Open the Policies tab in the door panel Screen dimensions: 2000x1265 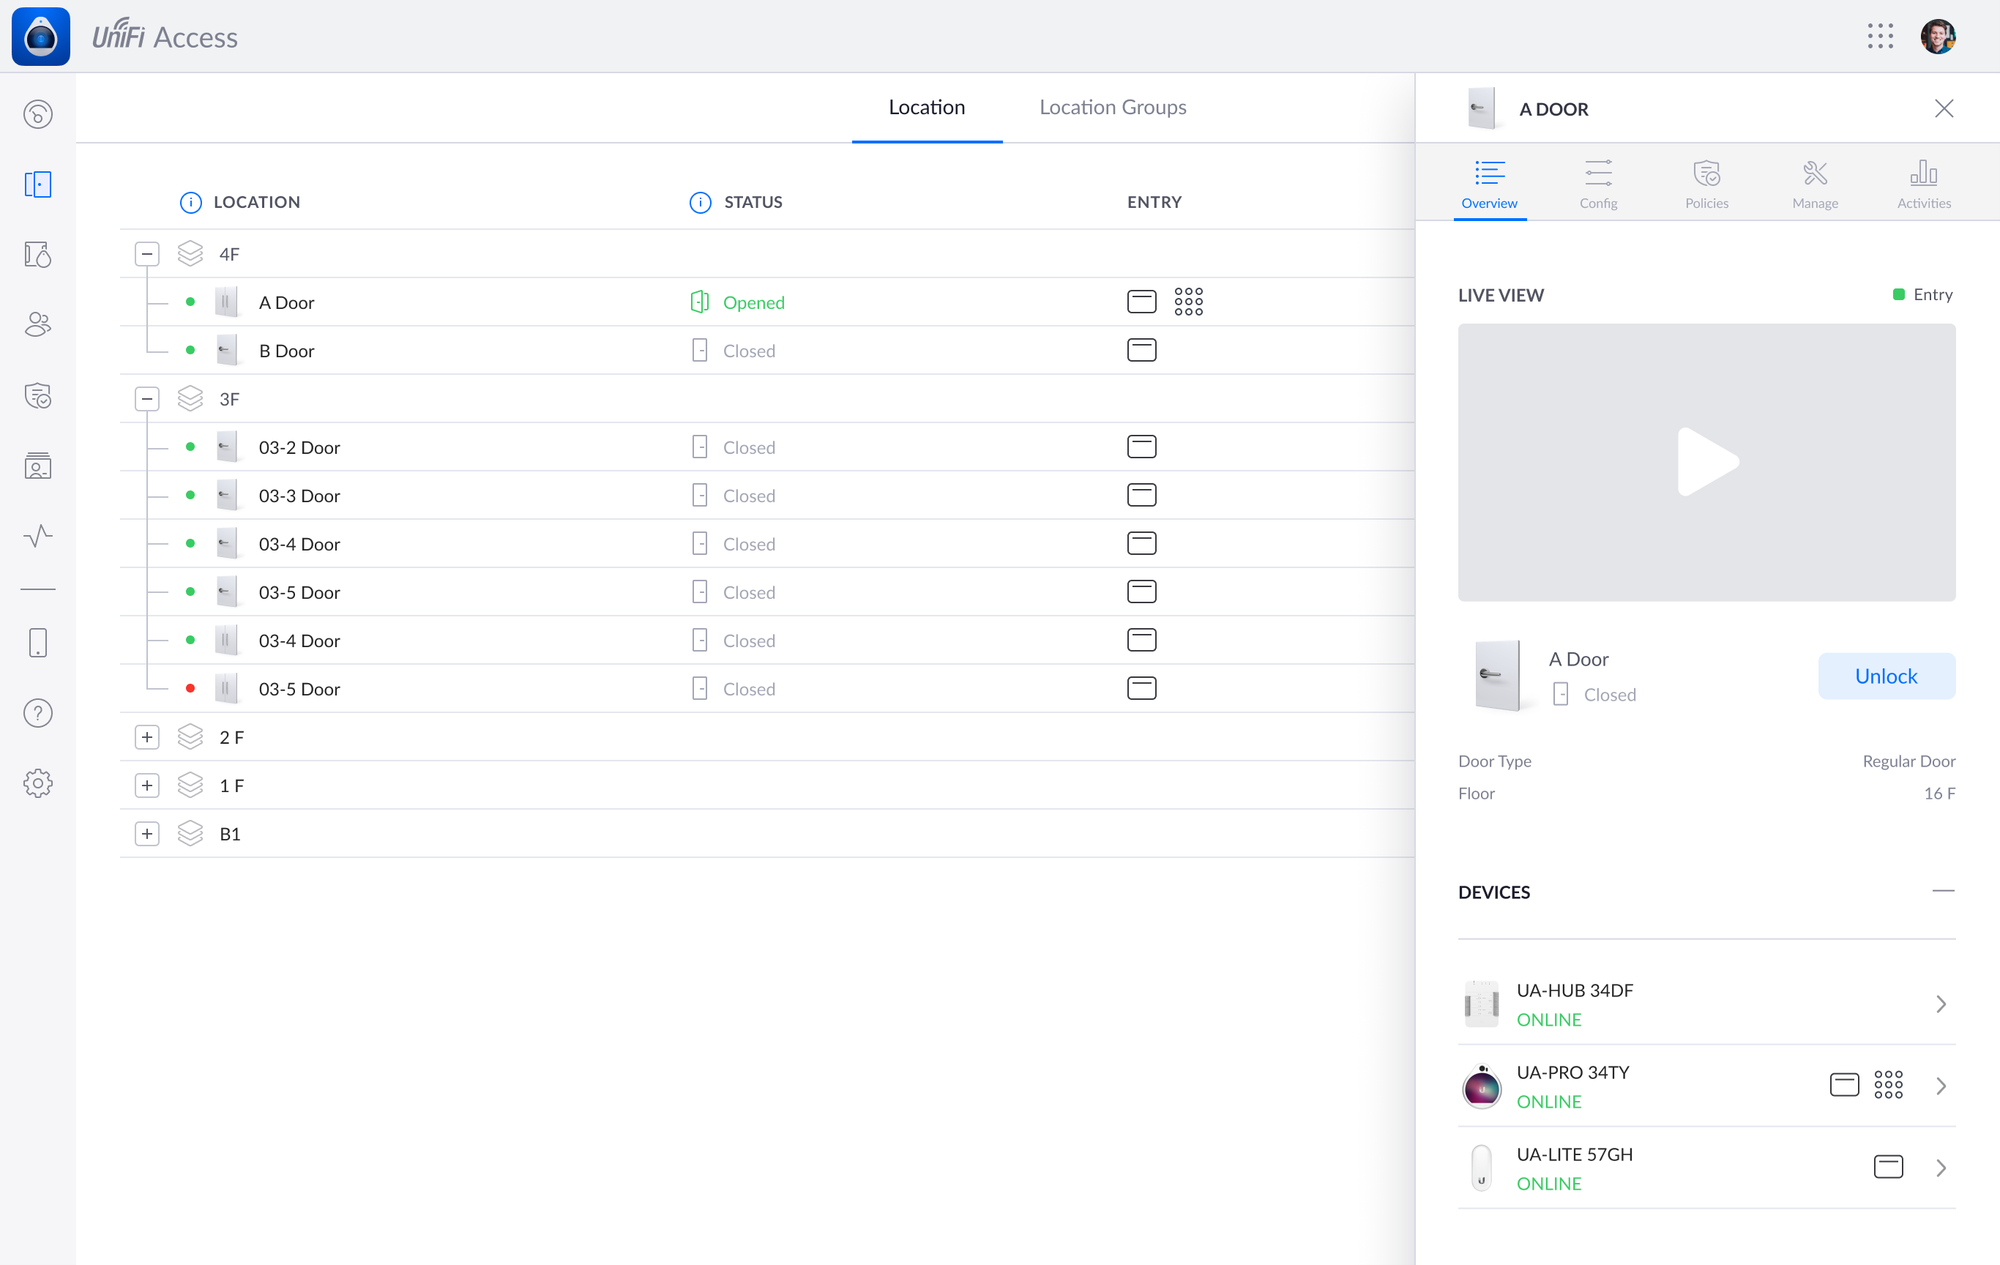[x=1706, y=184]
